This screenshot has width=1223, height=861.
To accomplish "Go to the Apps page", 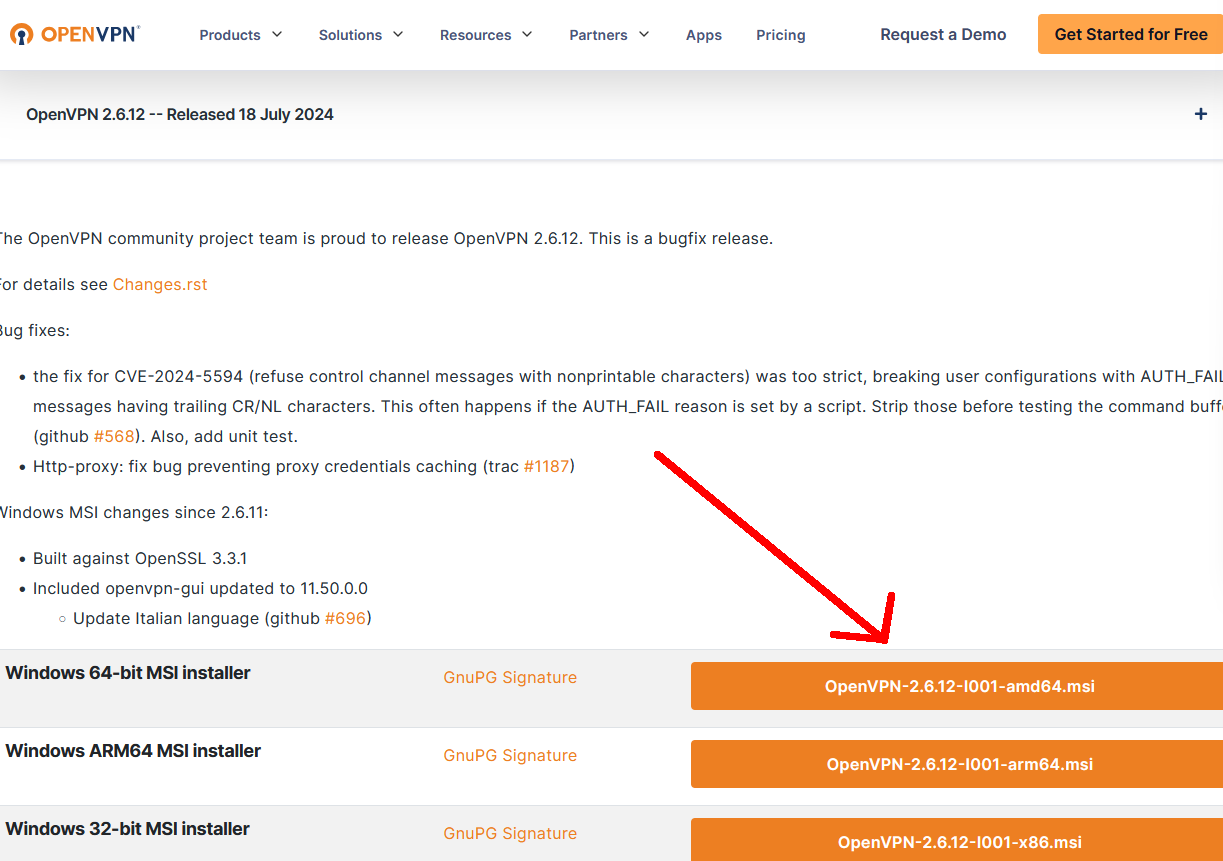I will coord(704,35).
